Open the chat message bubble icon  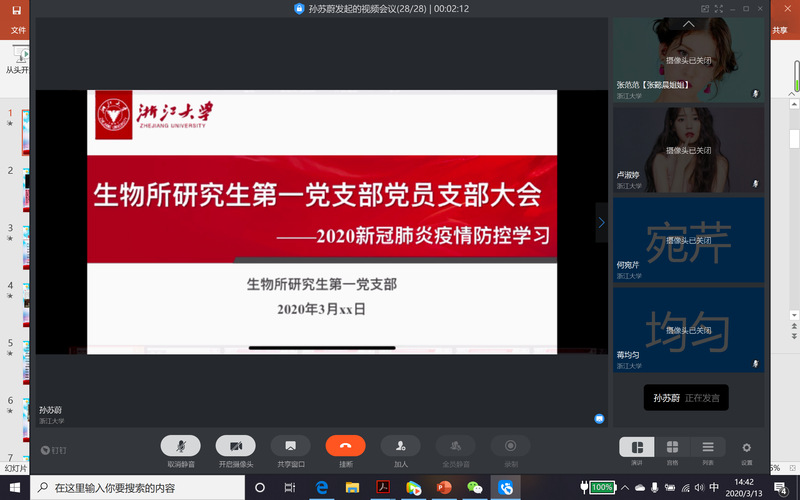pos(599,418)
